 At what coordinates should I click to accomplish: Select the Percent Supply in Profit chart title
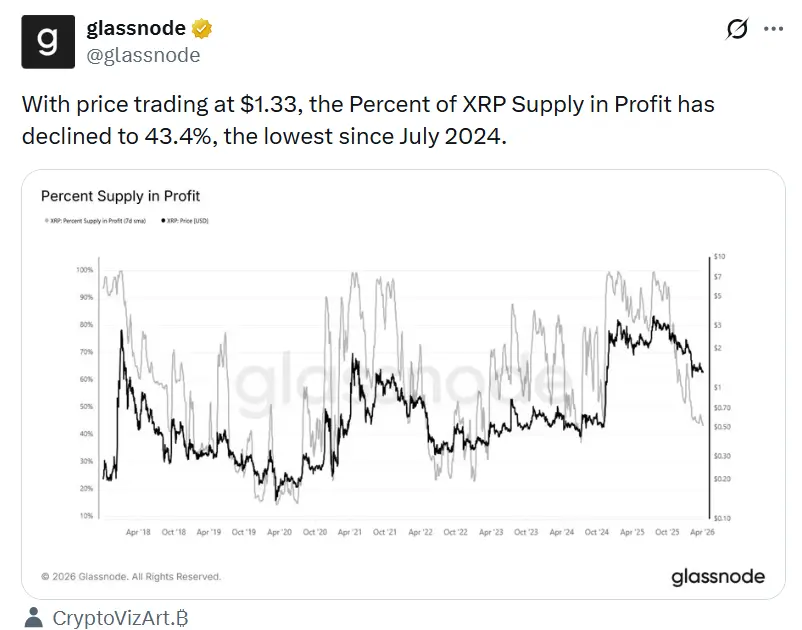pos(120,196)
